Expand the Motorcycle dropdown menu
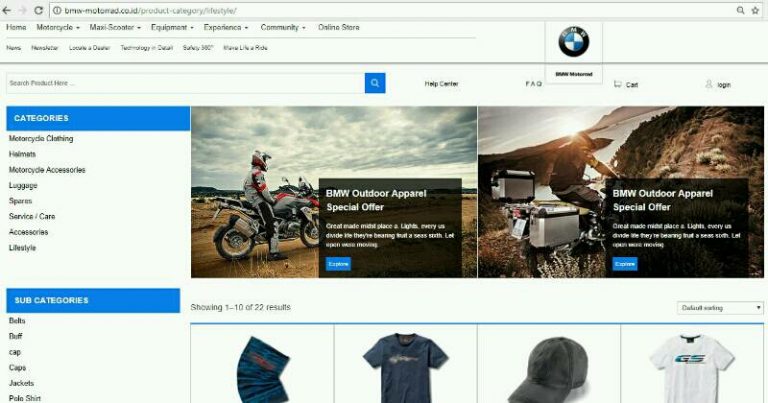Image resolution: width=768 pixels, height=403 pixels. point(58,27)
